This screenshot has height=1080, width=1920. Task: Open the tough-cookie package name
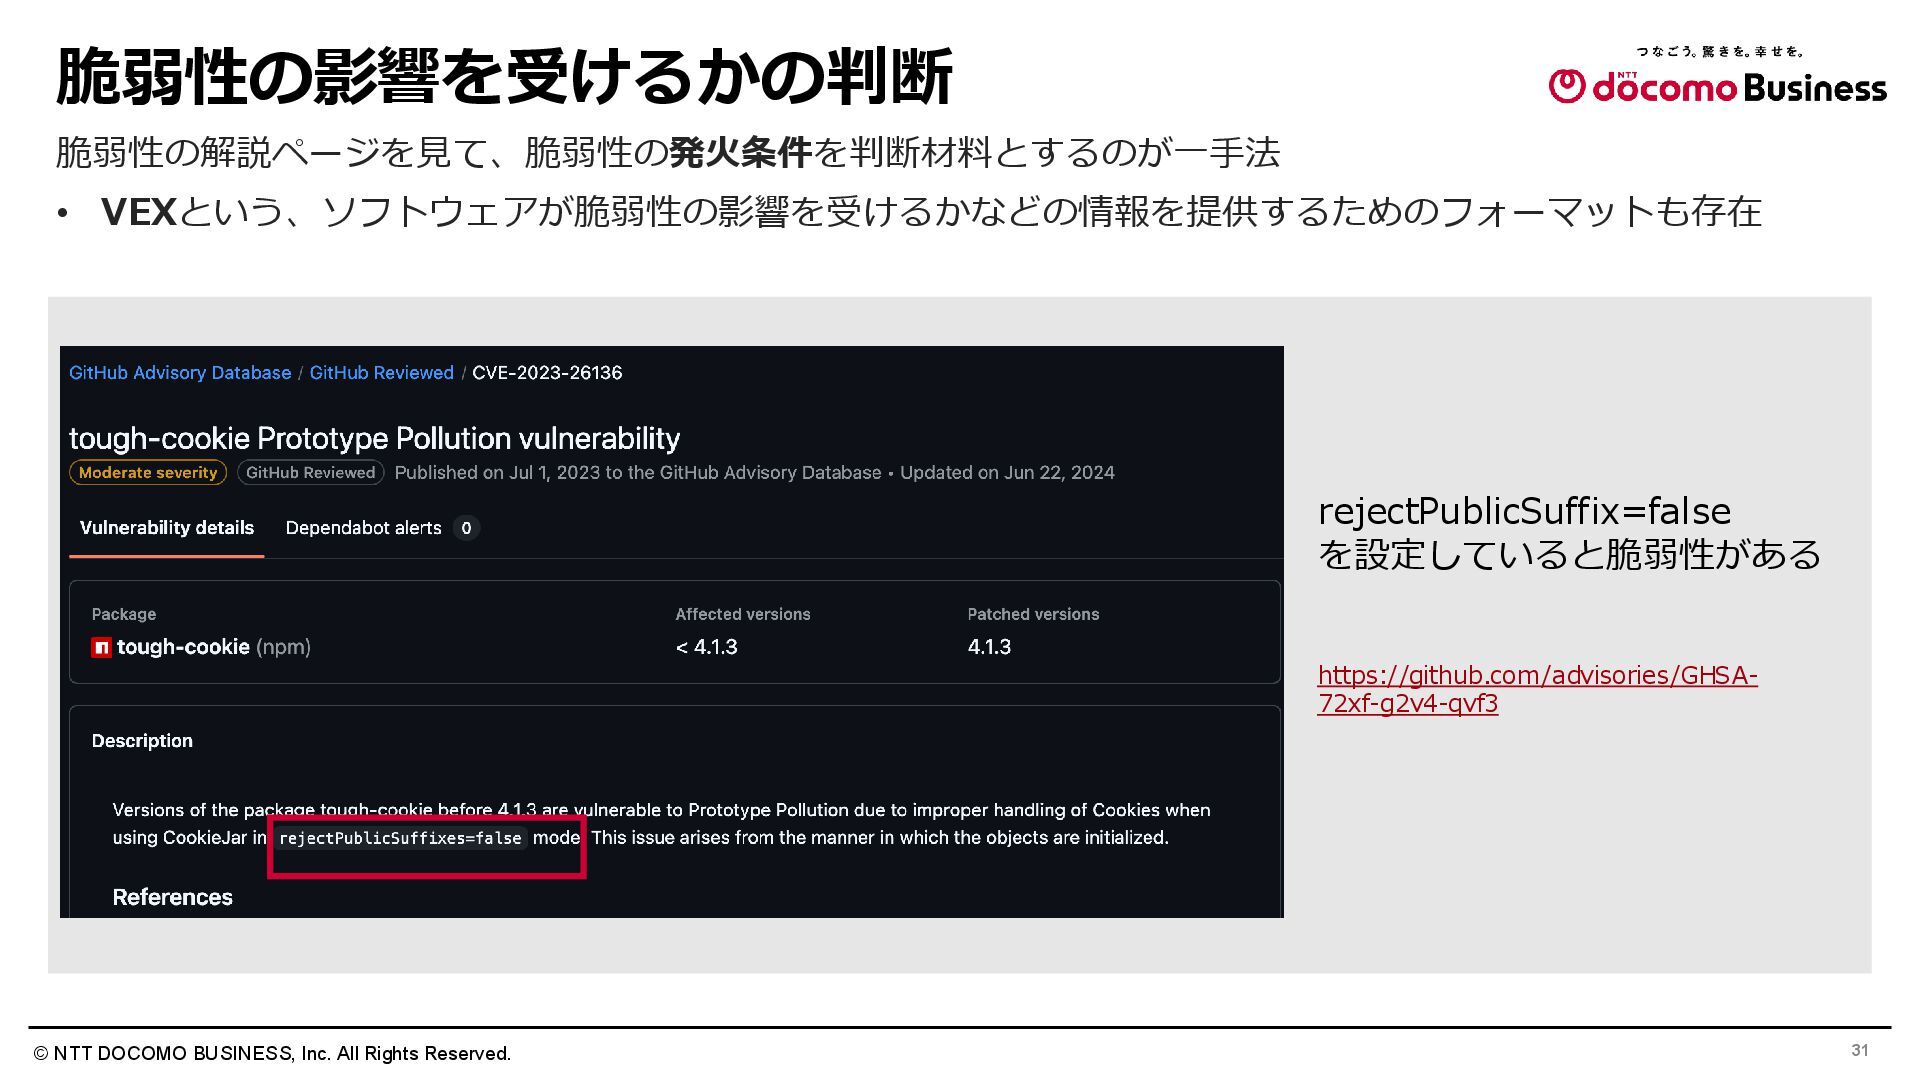[x=183, y=647]
